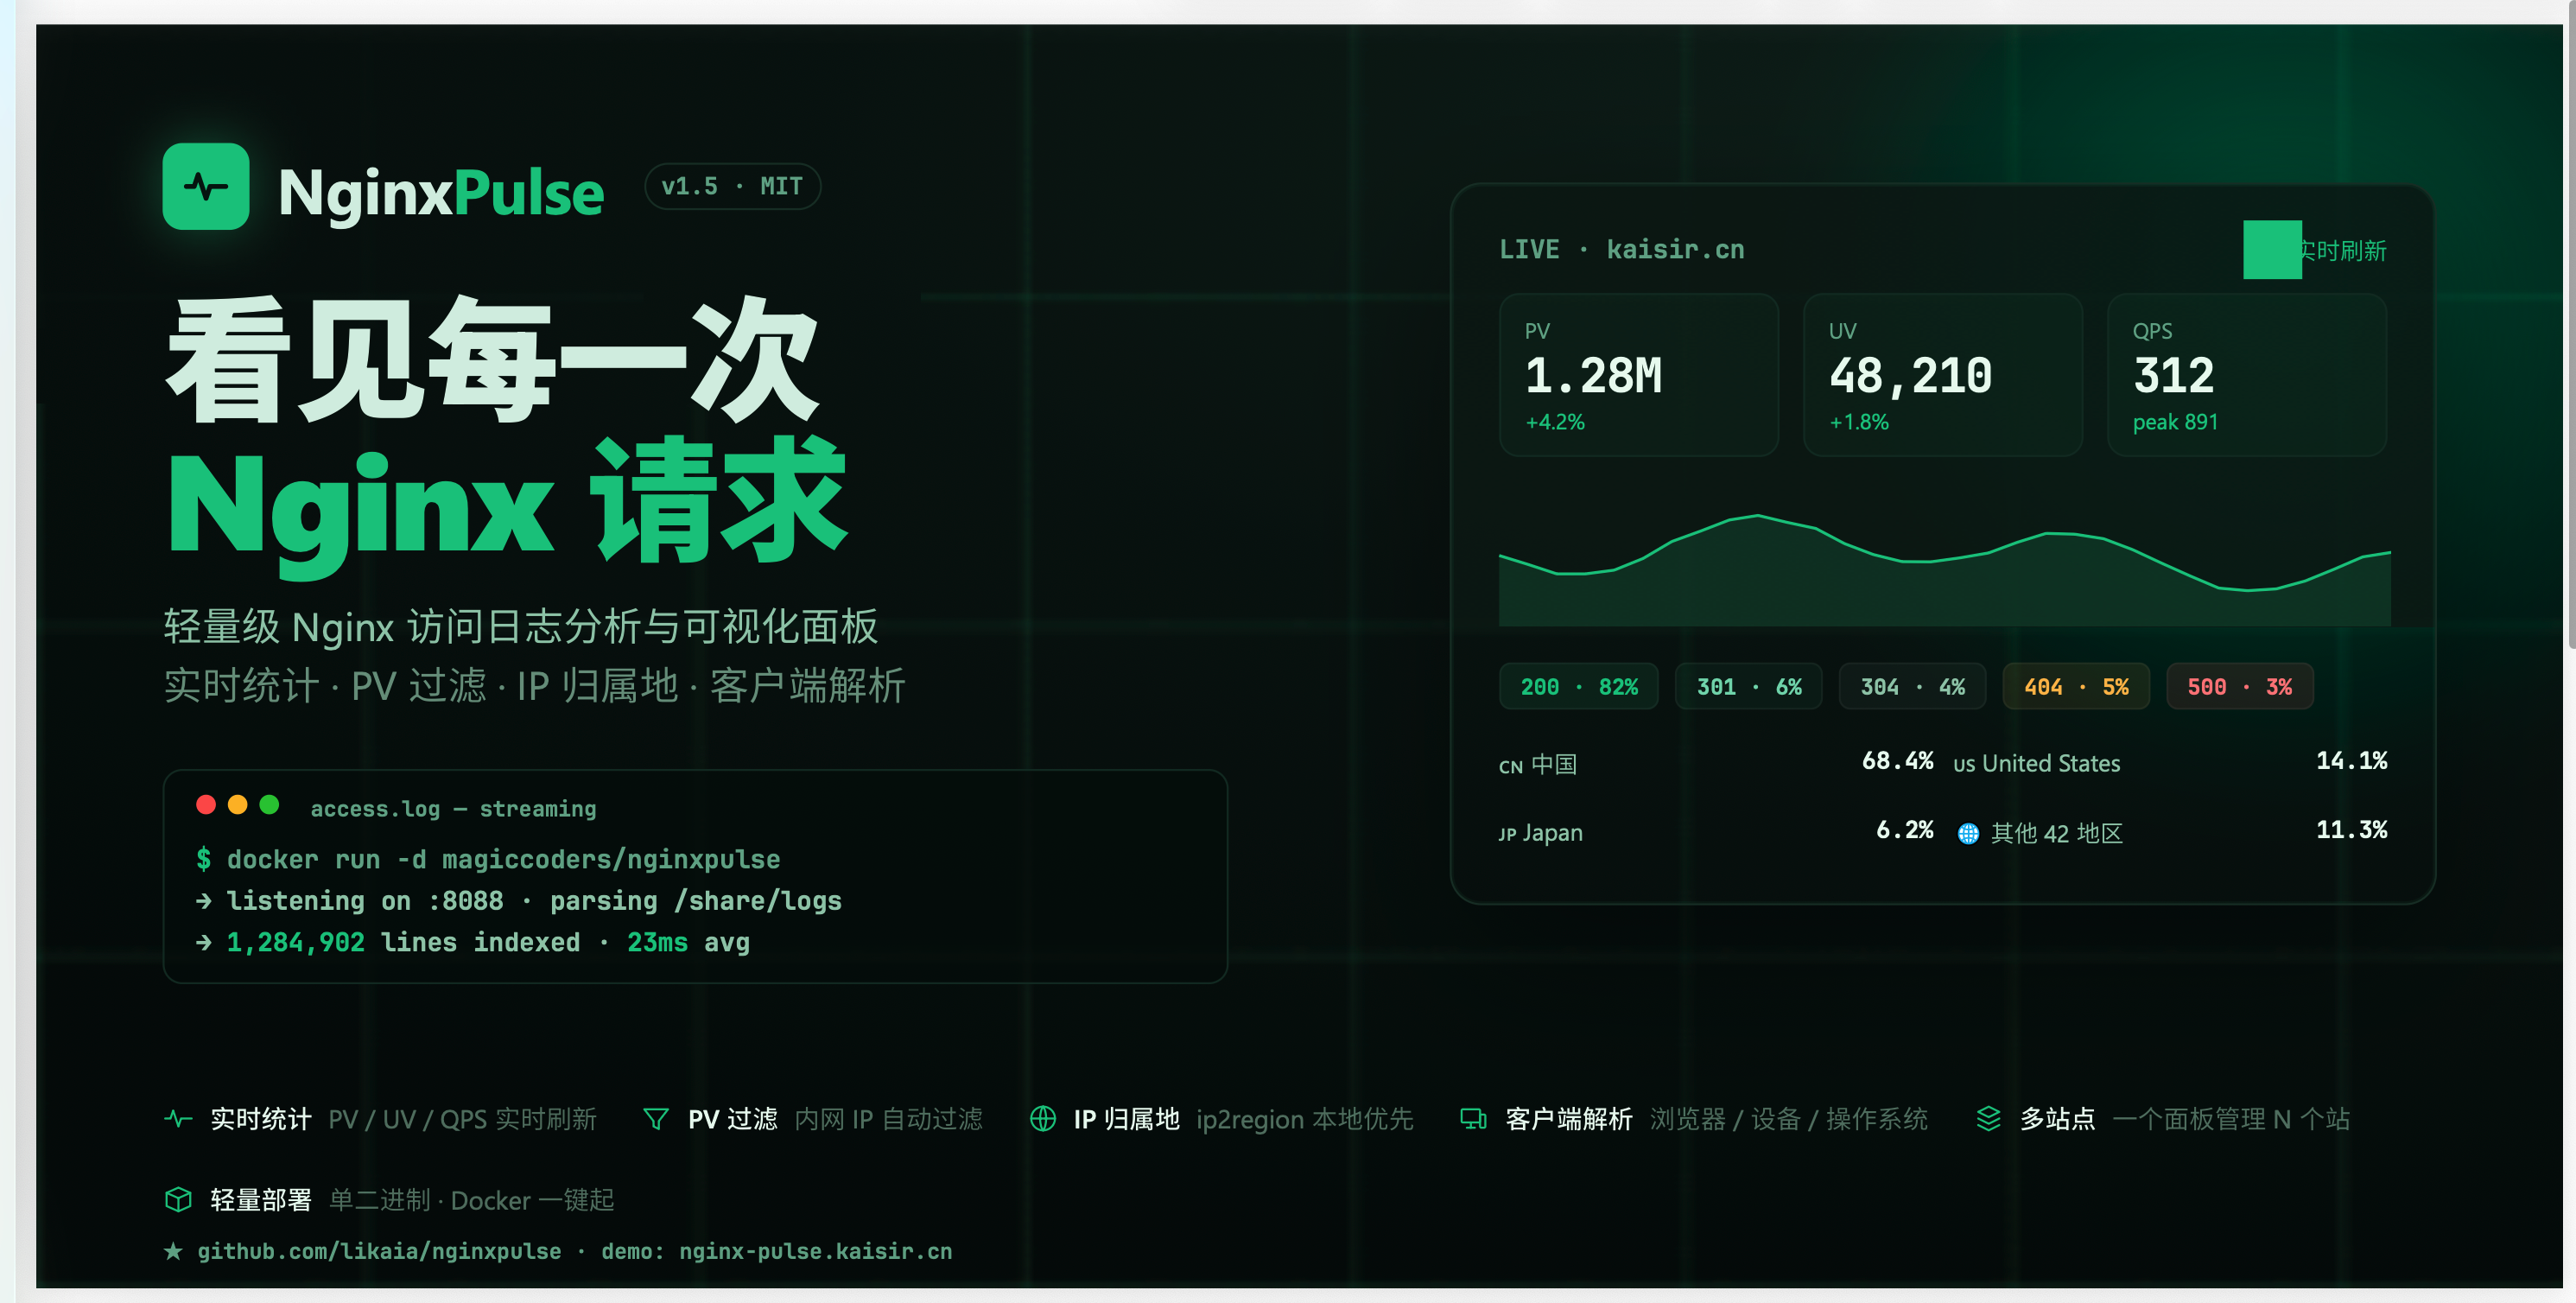2576x1303 pixels.
Task: Click the multi-site layers icon
Action: pos(1988,1119)
